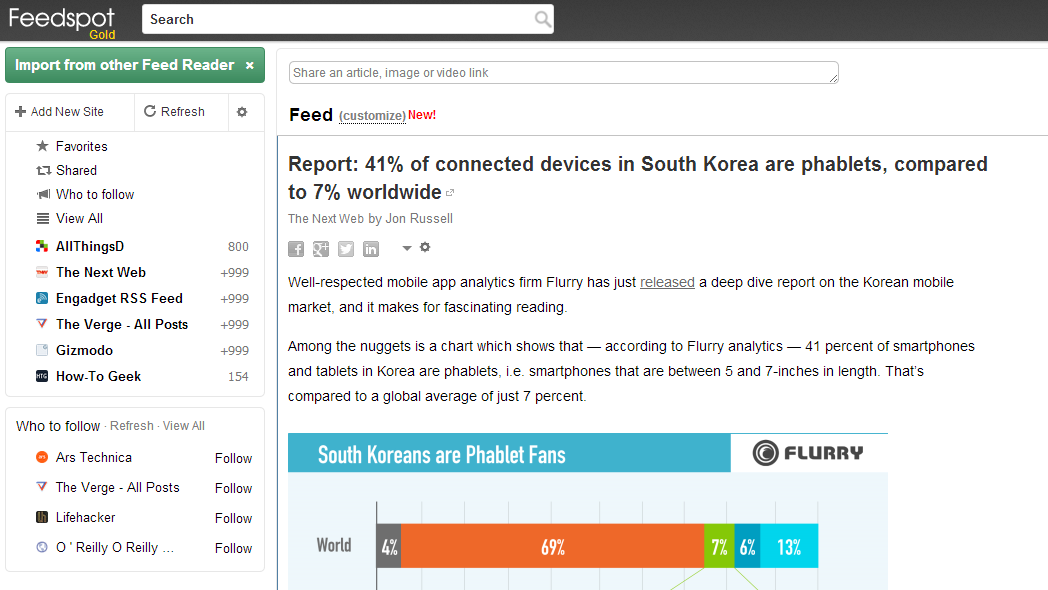Image resolution: width=1048 pixels, height=590 pixels.
Task: Follow Lifehacker
Action: pyautogui.click(x=233, y=518)
